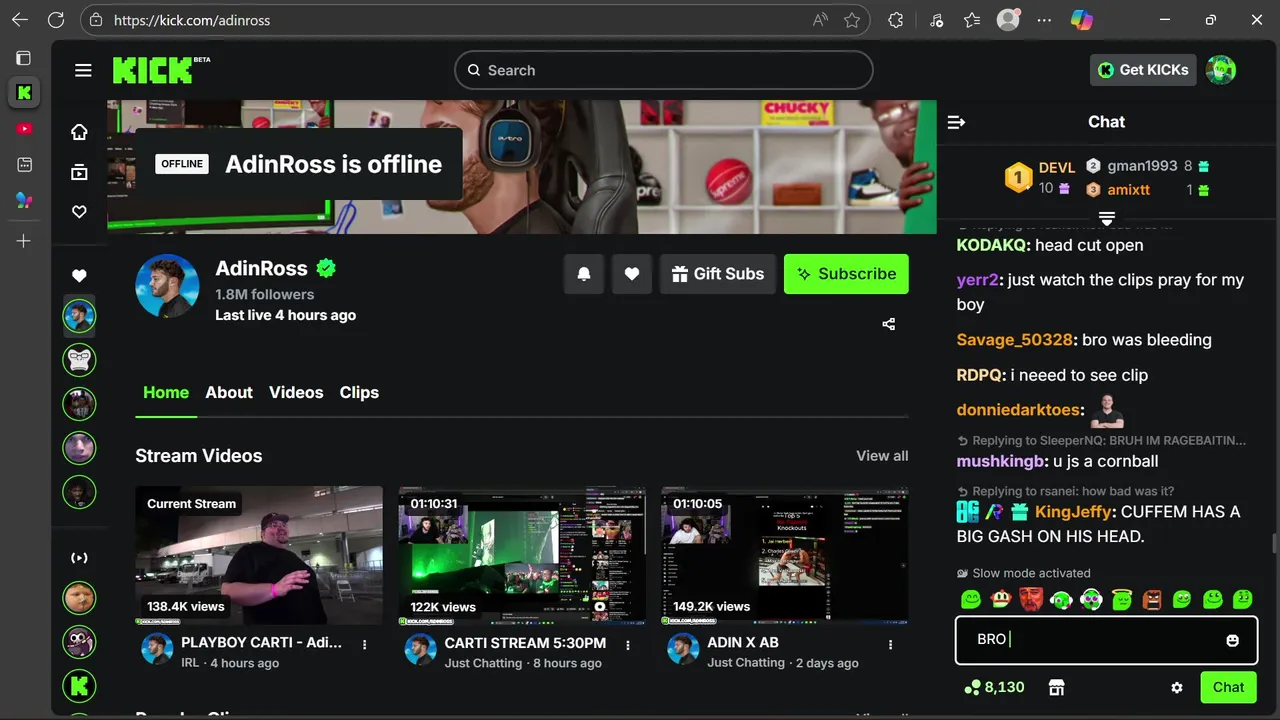Image resolution: width=1280 pixels, height=720 pixels.
Task: Open the Kick hamburger navigation menu
Action: pos(83,70)
